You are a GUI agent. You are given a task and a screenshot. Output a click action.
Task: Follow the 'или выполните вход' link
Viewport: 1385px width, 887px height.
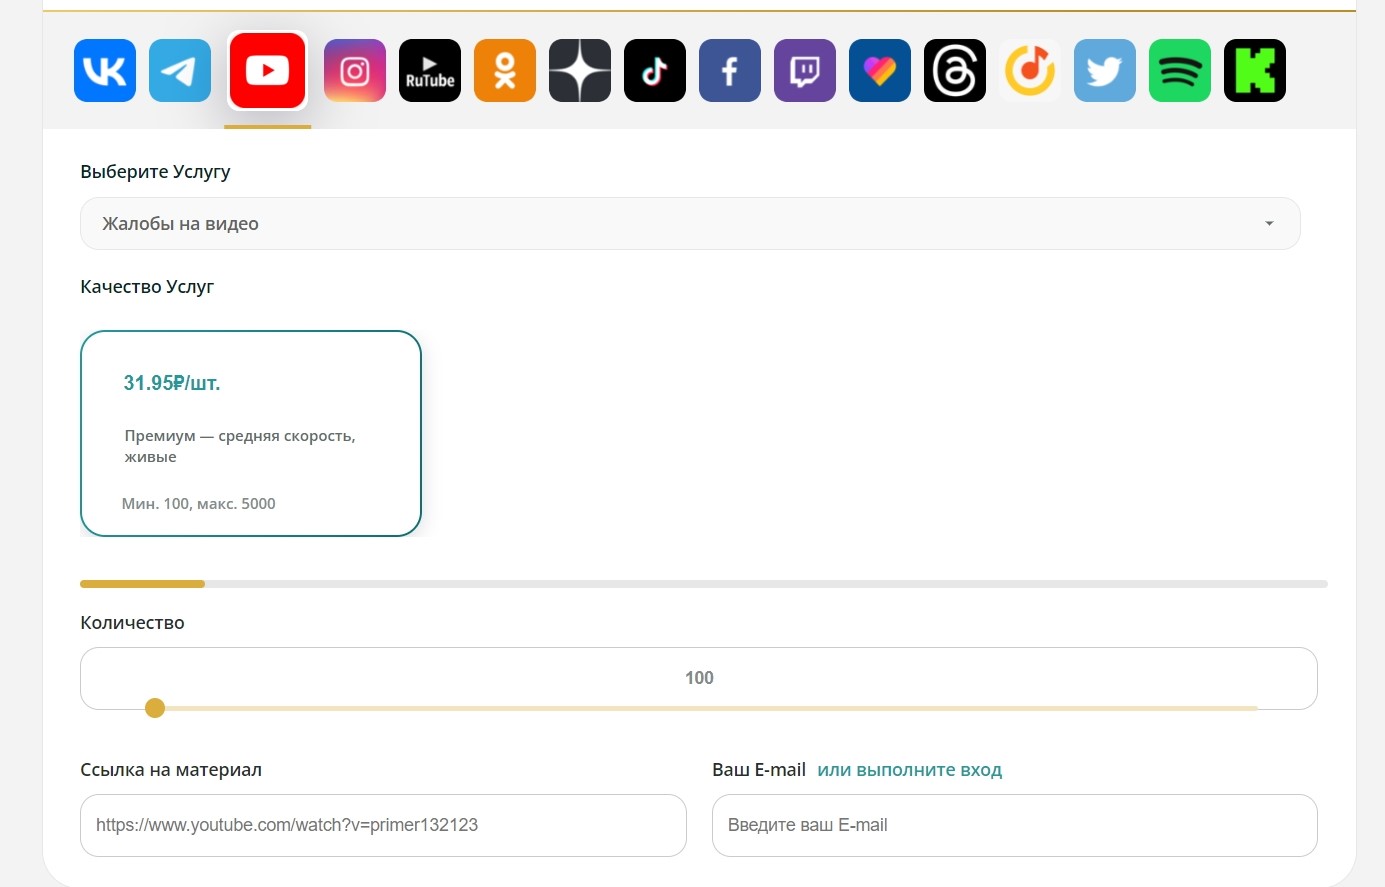(x=910, y=770)
